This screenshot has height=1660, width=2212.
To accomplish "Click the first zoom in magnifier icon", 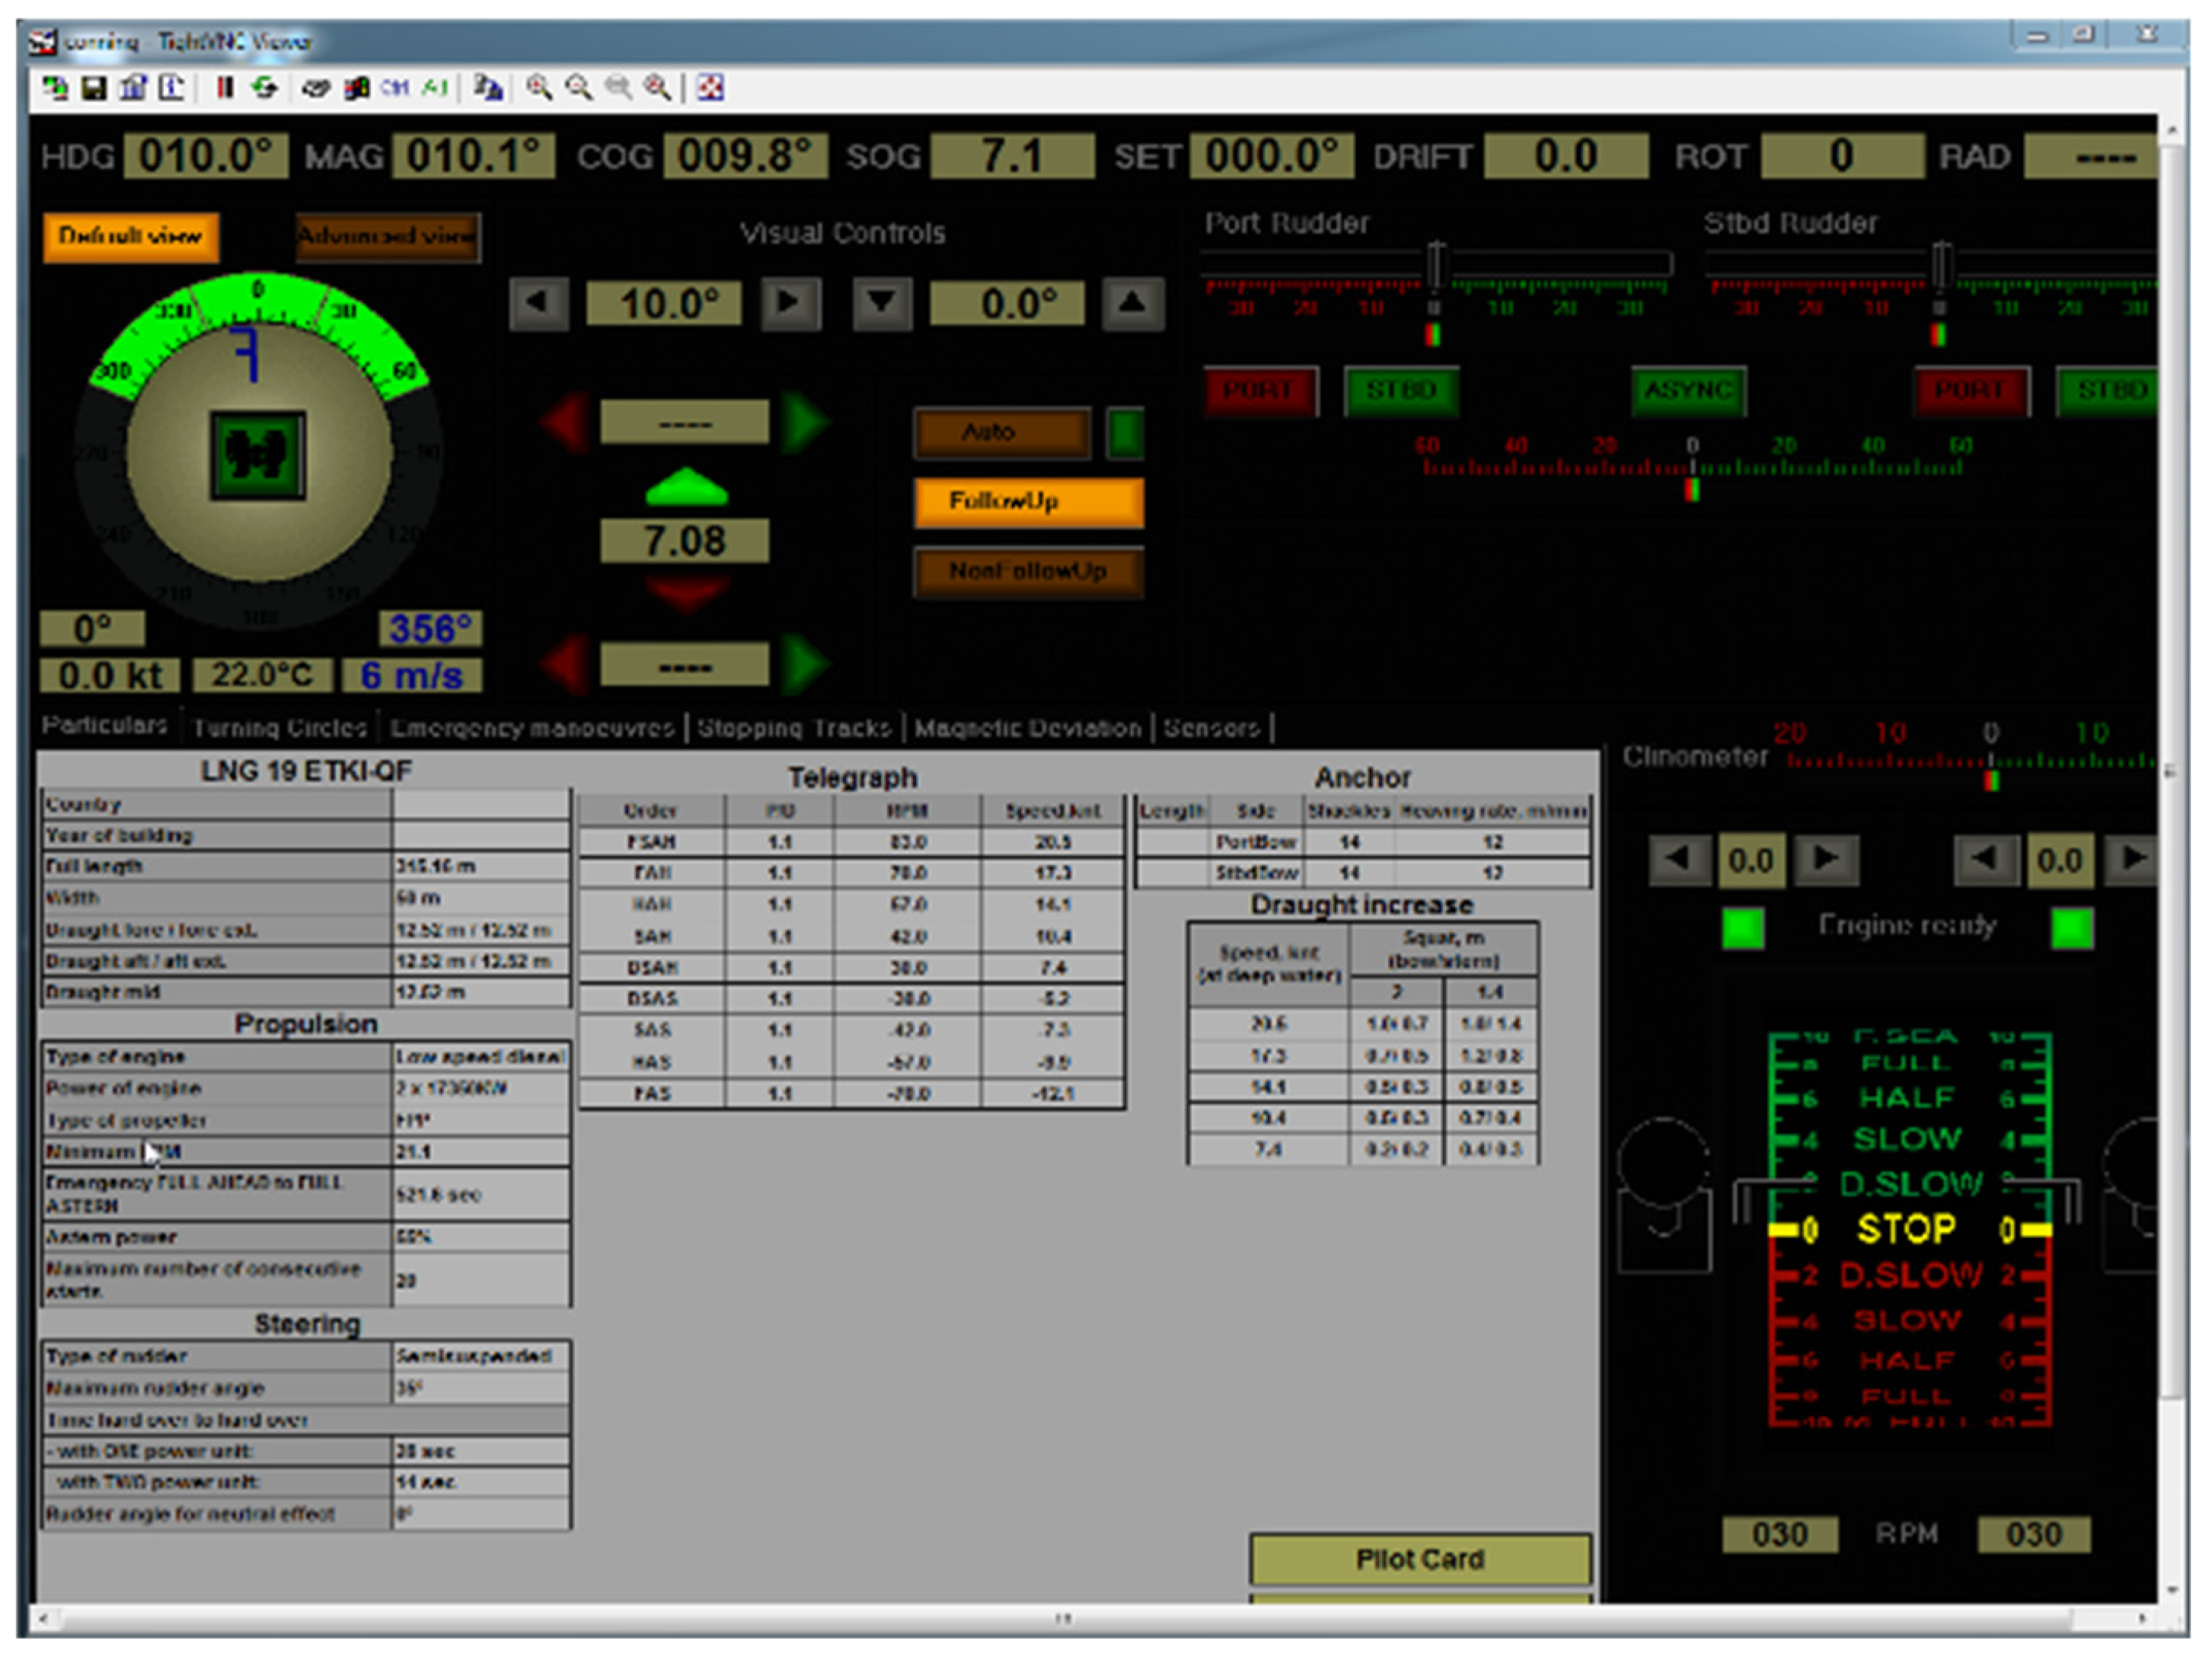I will pyautogui.click(x=539, y=88).
